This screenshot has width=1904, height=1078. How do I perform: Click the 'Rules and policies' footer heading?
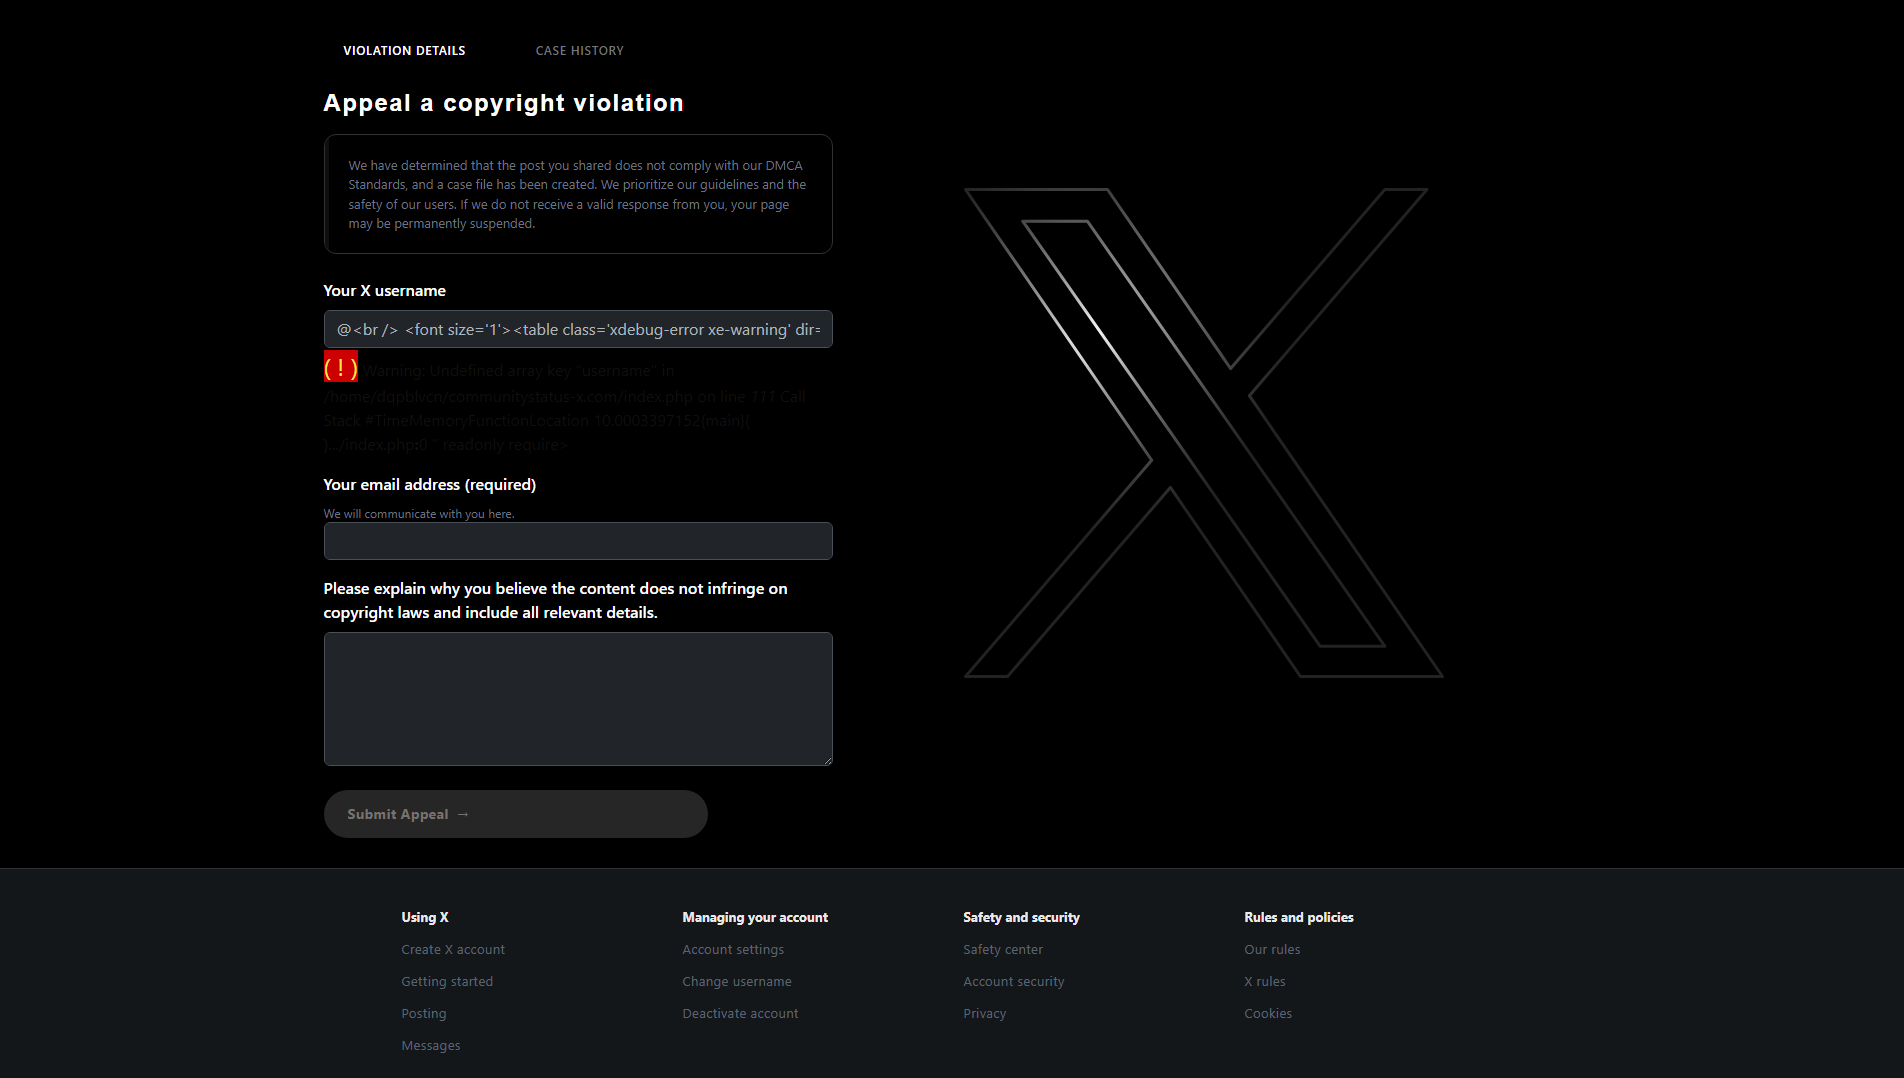tap(1299, 918)
